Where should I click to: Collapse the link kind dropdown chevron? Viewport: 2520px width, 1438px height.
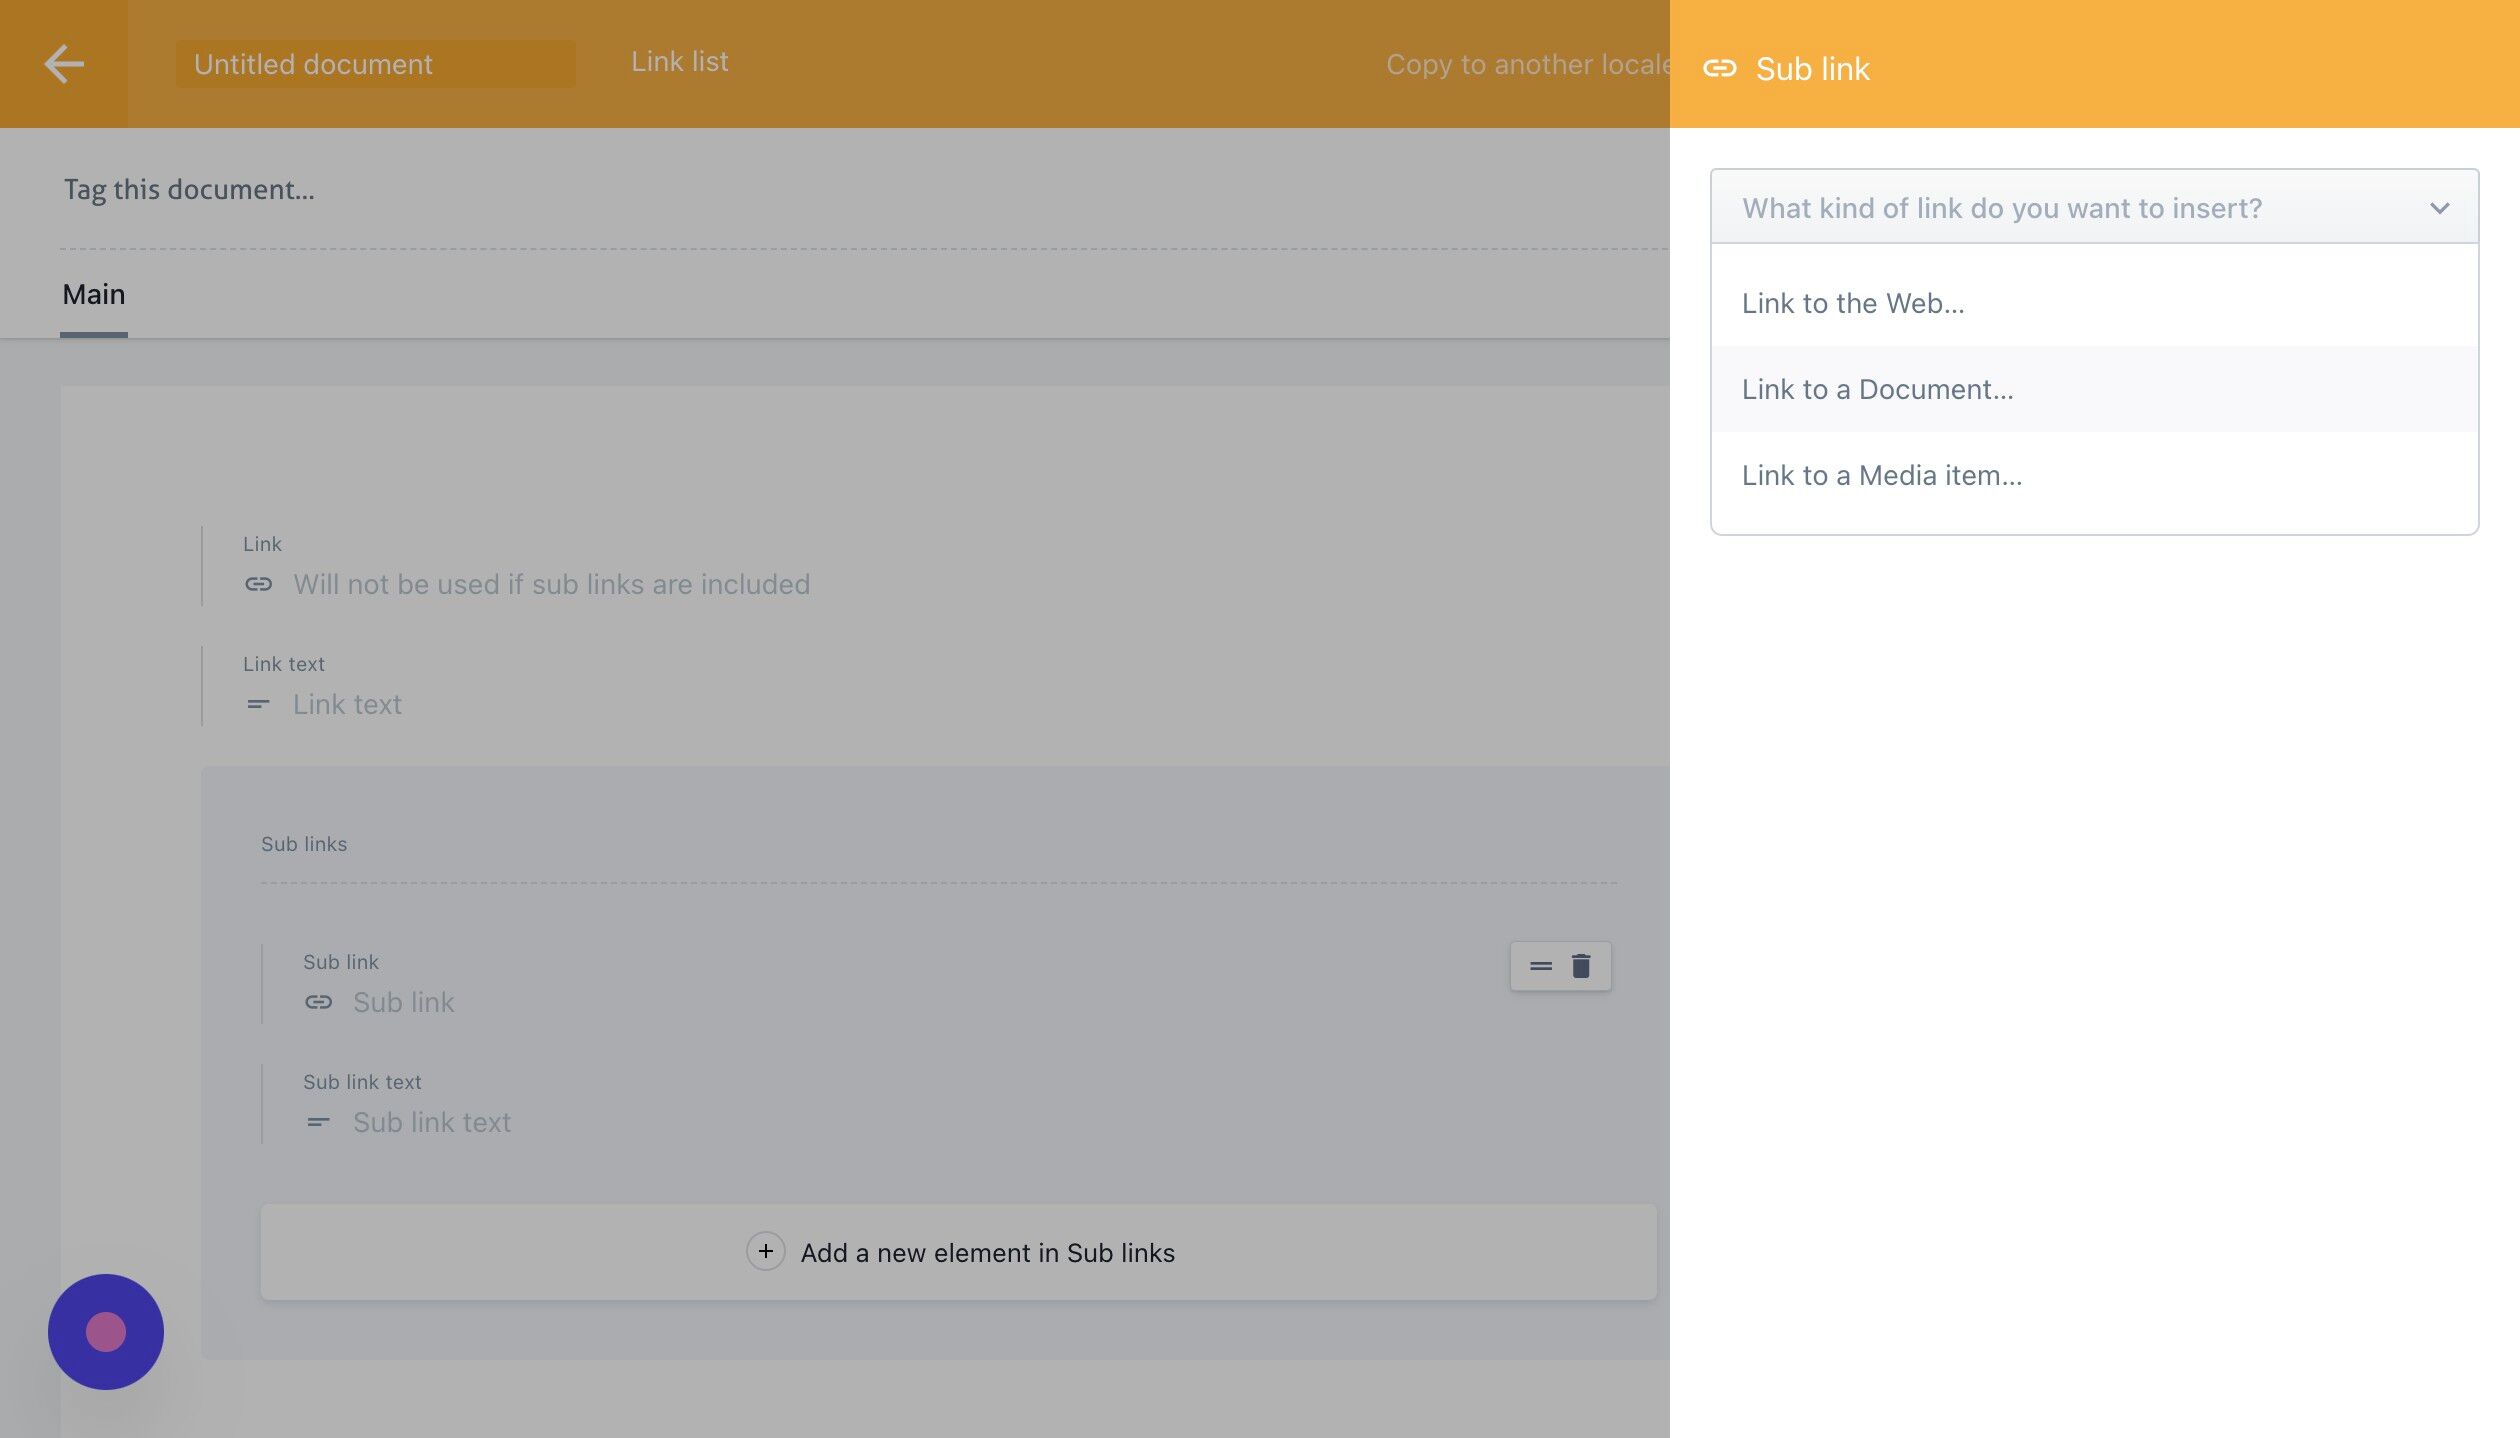point(2439,208)
